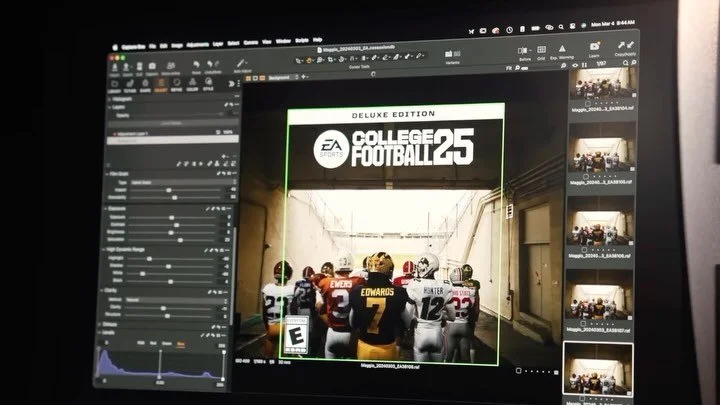This screenshot has height=405, width=720.
Task: Click the Saturation slider handle
Action: tap(180, 240)
